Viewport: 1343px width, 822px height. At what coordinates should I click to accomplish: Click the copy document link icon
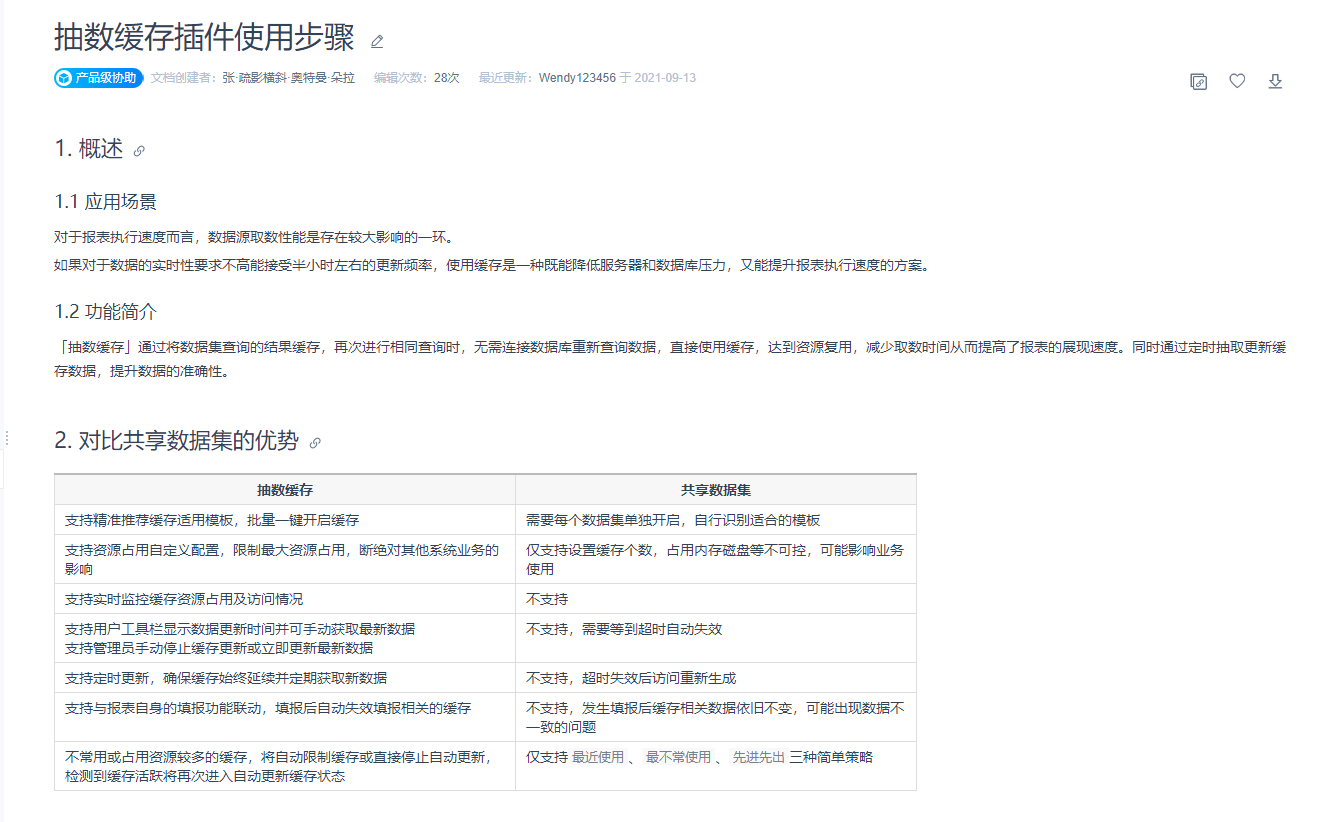[x=1199, y=82]
